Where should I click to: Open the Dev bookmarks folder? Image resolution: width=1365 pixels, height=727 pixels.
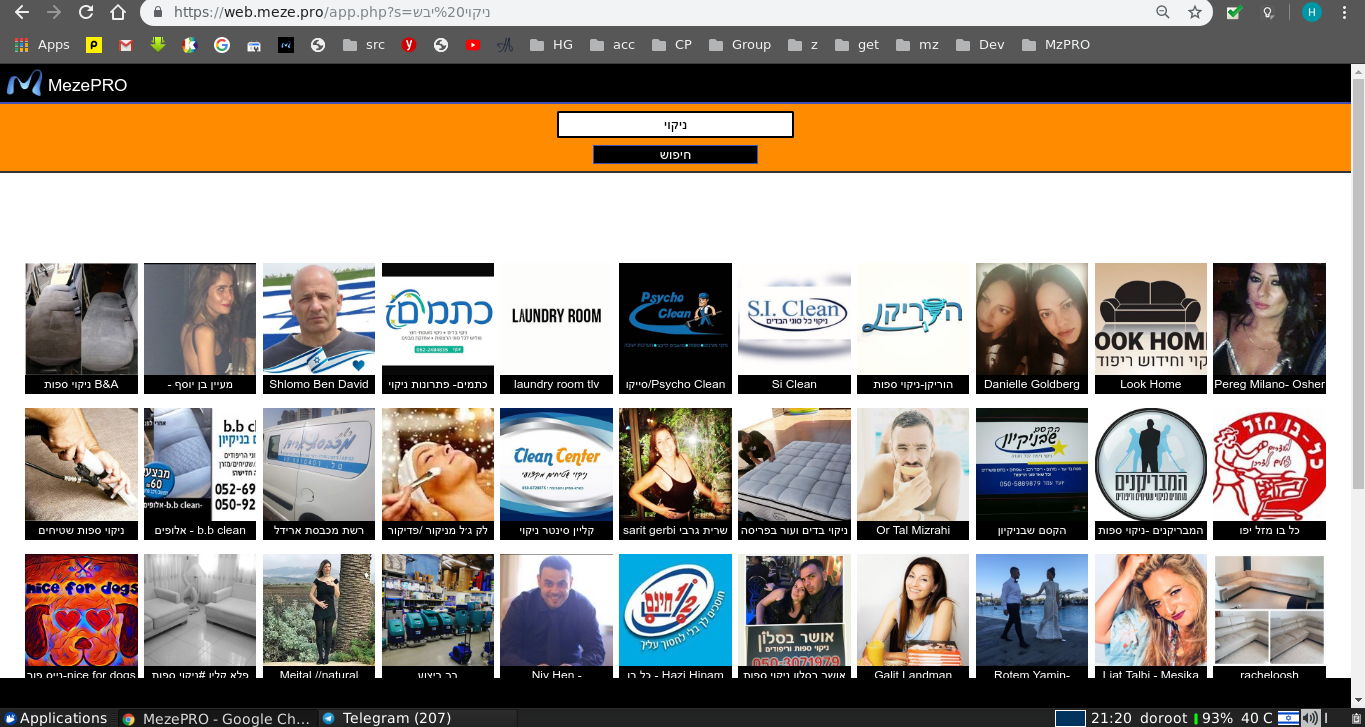click(x=980, y=44)
